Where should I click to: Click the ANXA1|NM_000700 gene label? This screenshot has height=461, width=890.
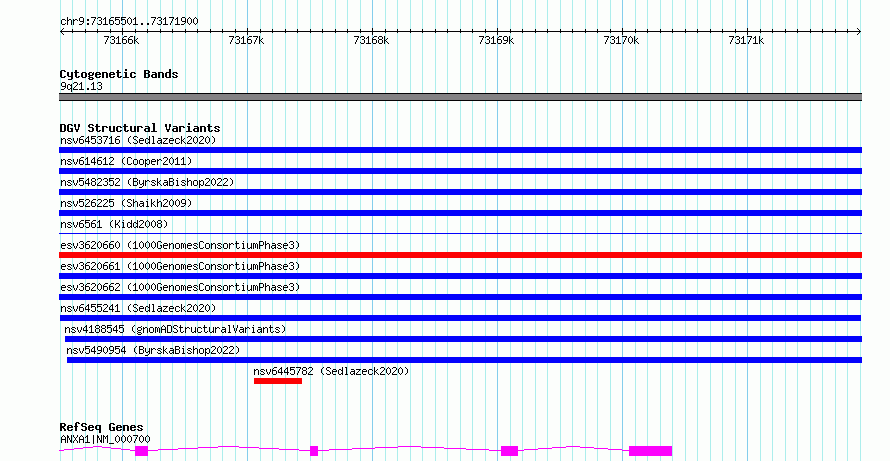coord(105,439)
